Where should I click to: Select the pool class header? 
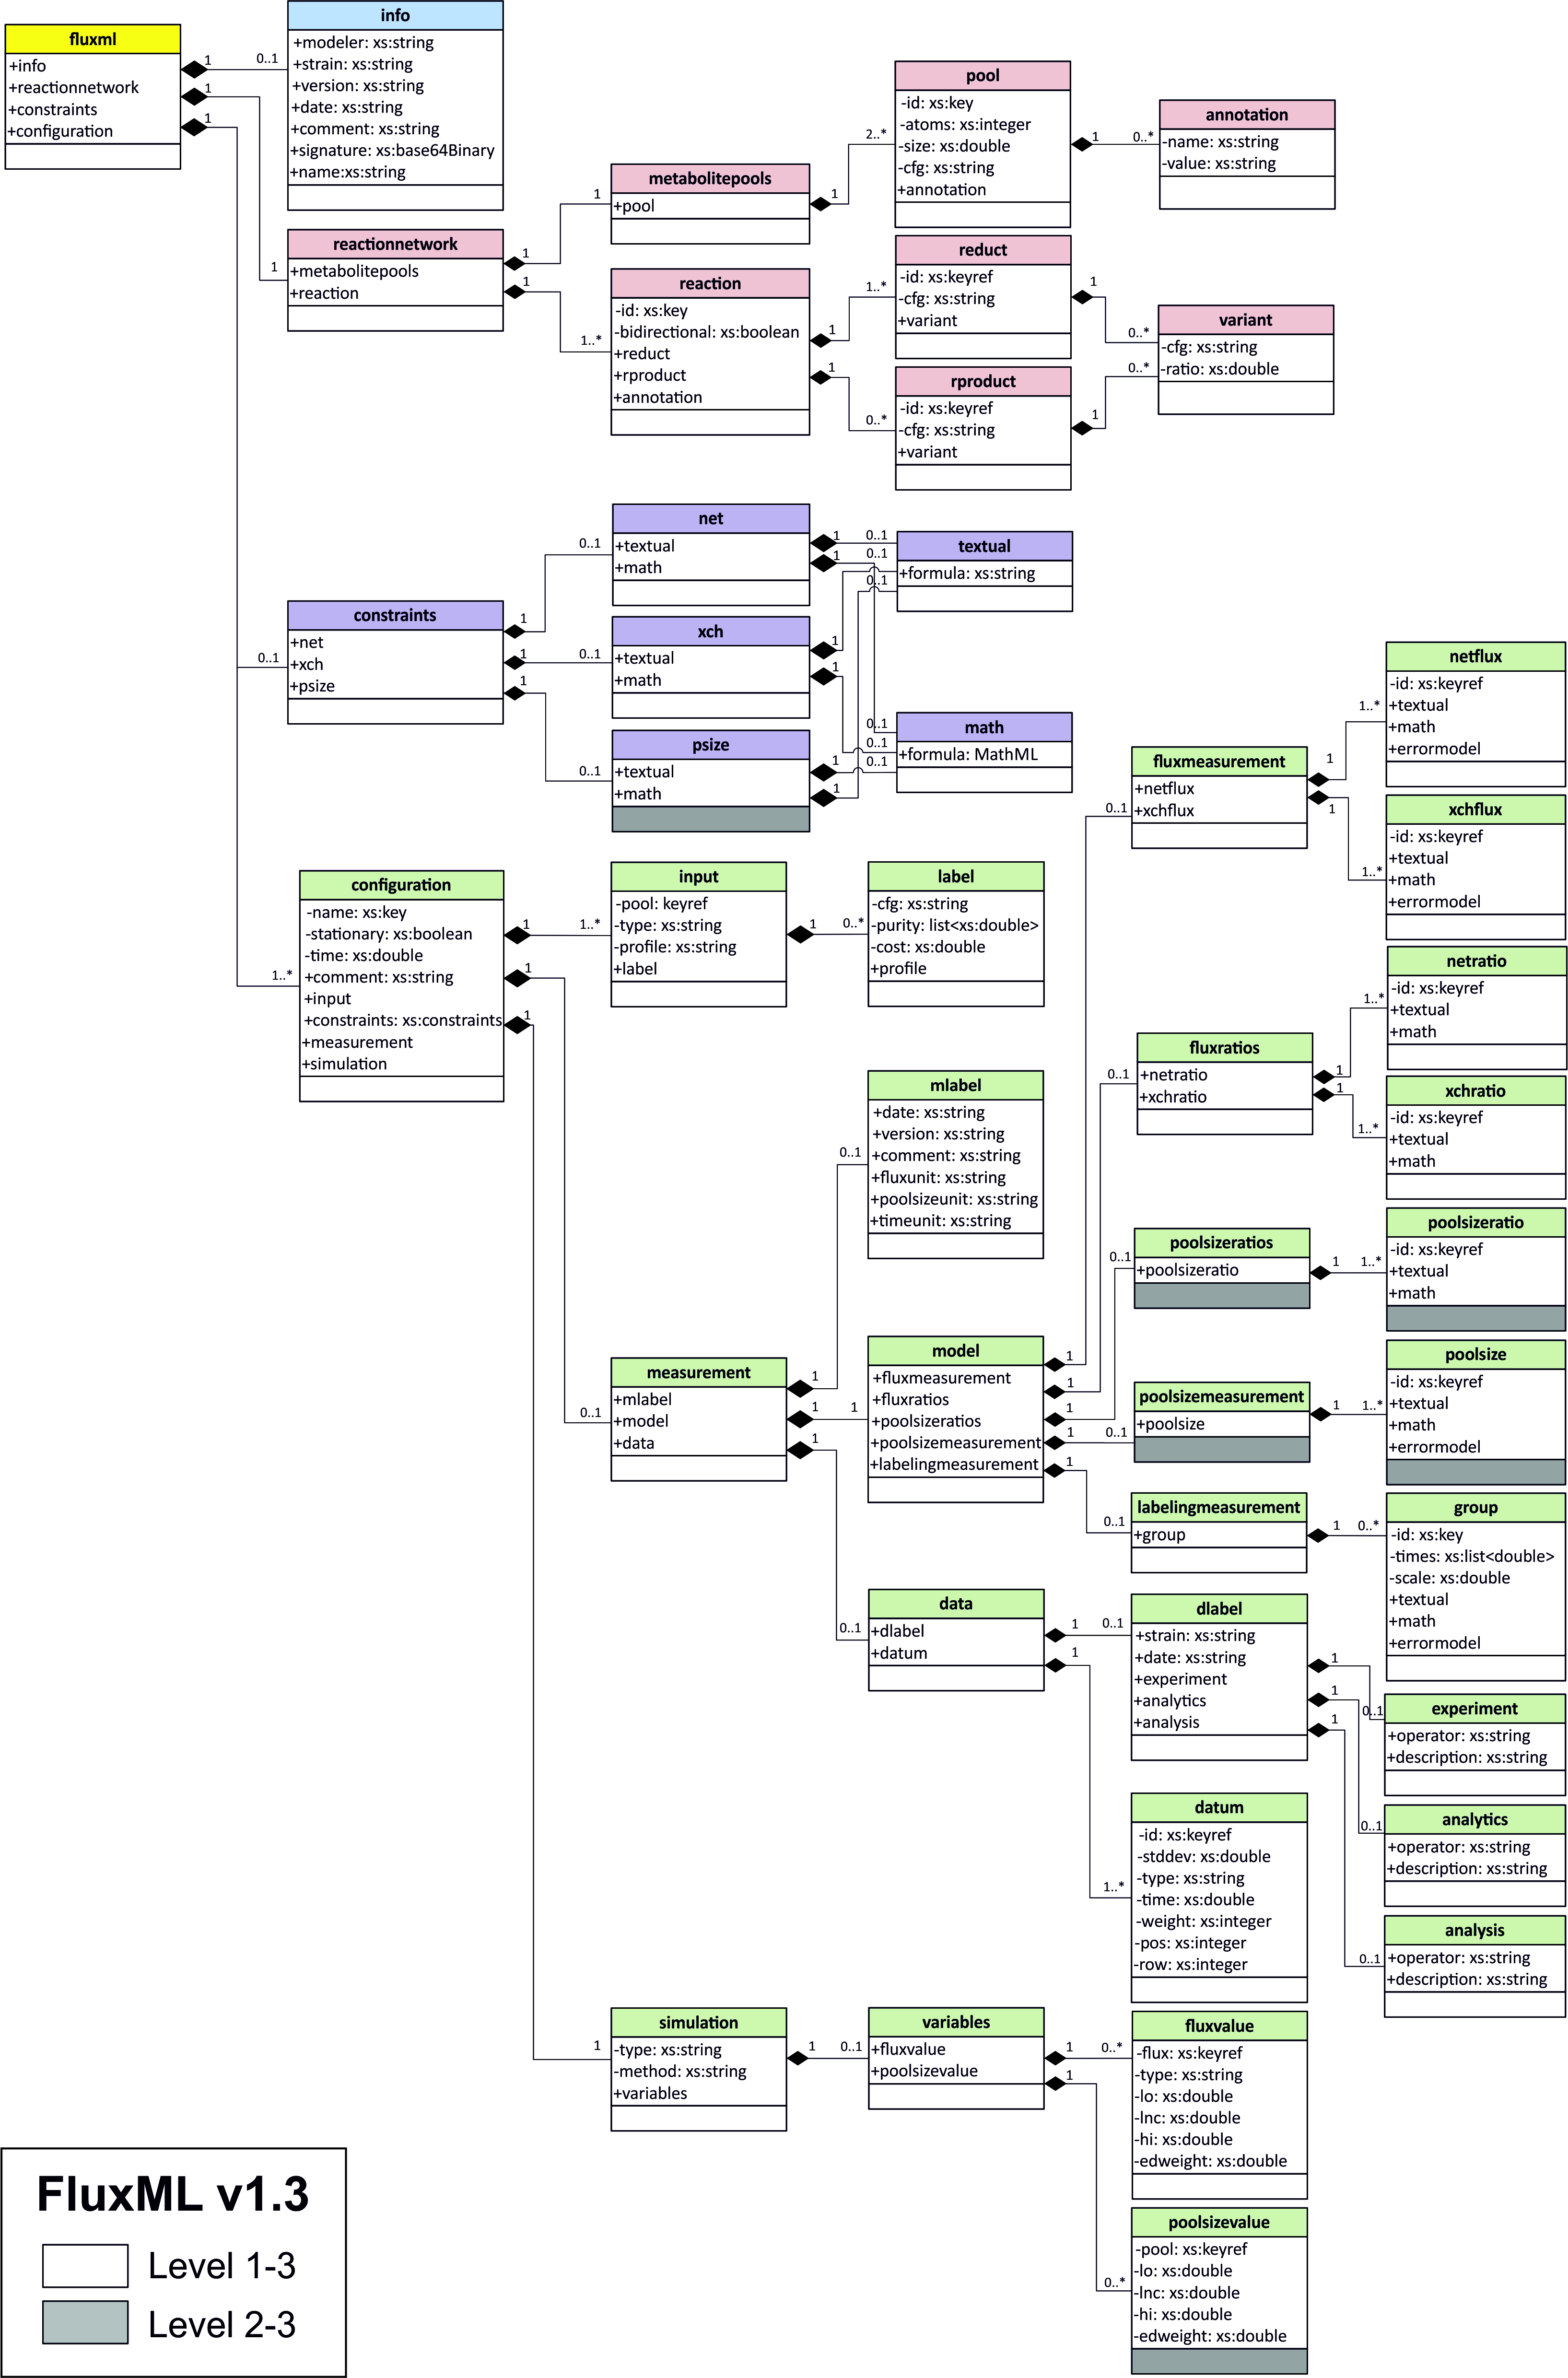[982, 76]
